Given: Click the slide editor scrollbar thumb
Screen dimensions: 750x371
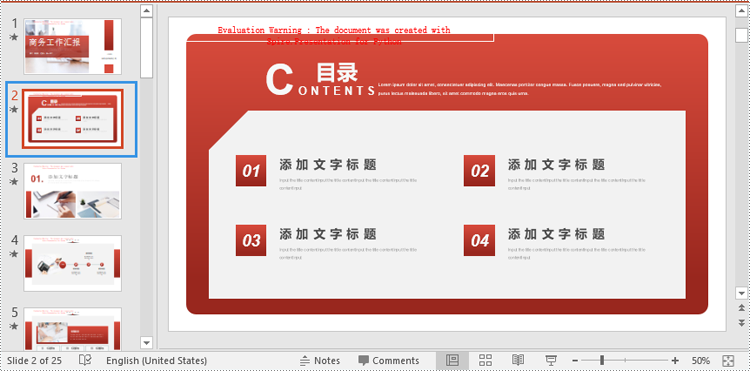Looking at the screenshot, I should click(x=741, y=35).
